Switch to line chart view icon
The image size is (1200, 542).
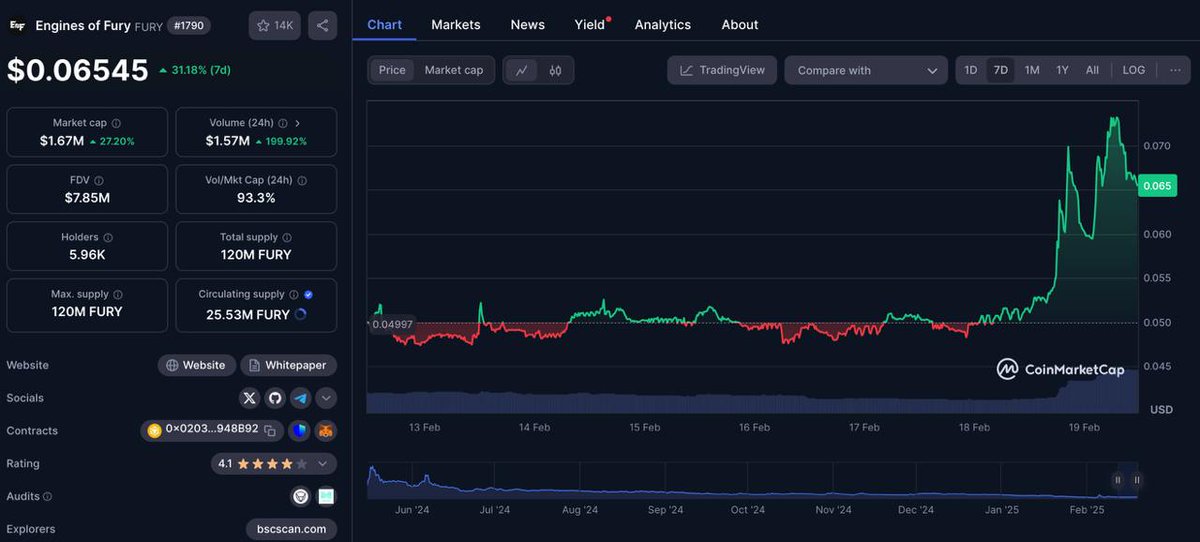pos(522,70)
